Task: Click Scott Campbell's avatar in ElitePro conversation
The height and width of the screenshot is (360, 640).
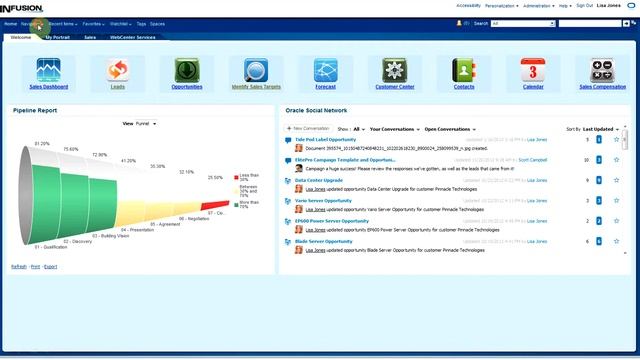Action: [299, 168]
